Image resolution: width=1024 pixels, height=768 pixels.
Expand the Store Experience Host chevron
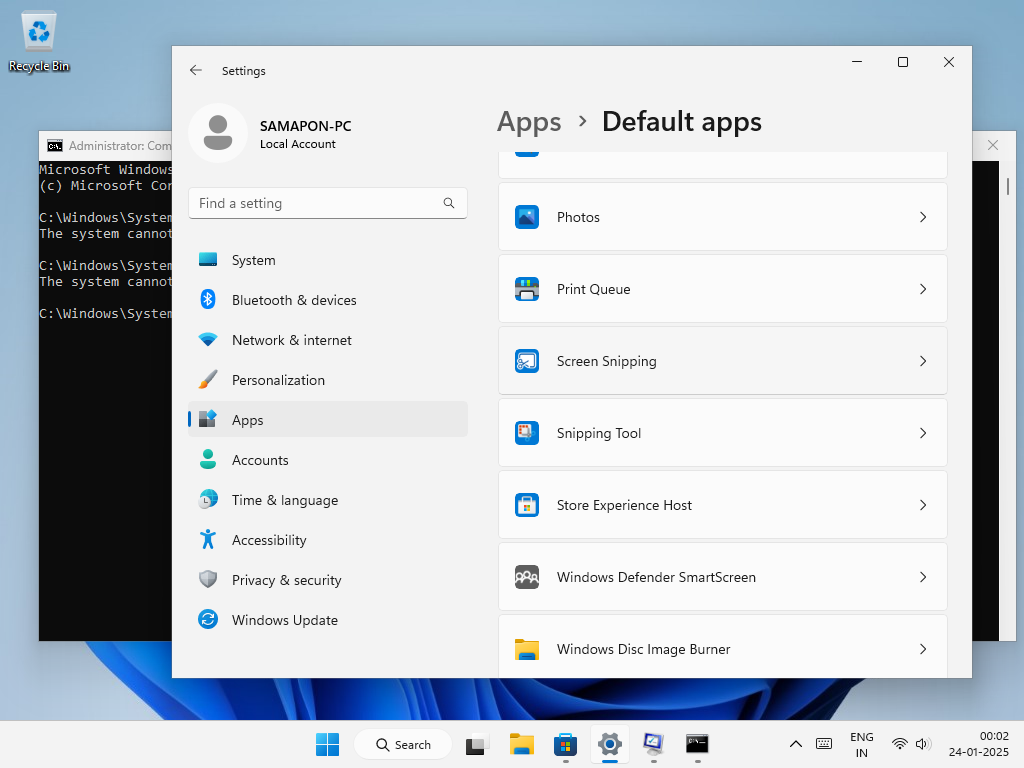pyautogui.click(x=923, y=505)
